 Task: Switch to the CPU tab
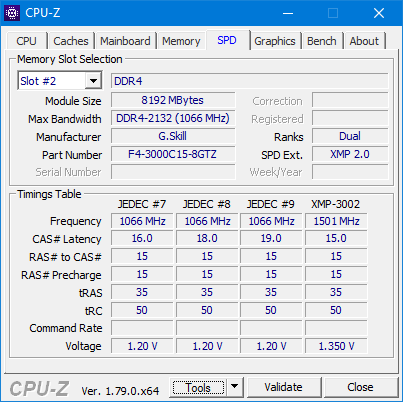tap(26, 41)
